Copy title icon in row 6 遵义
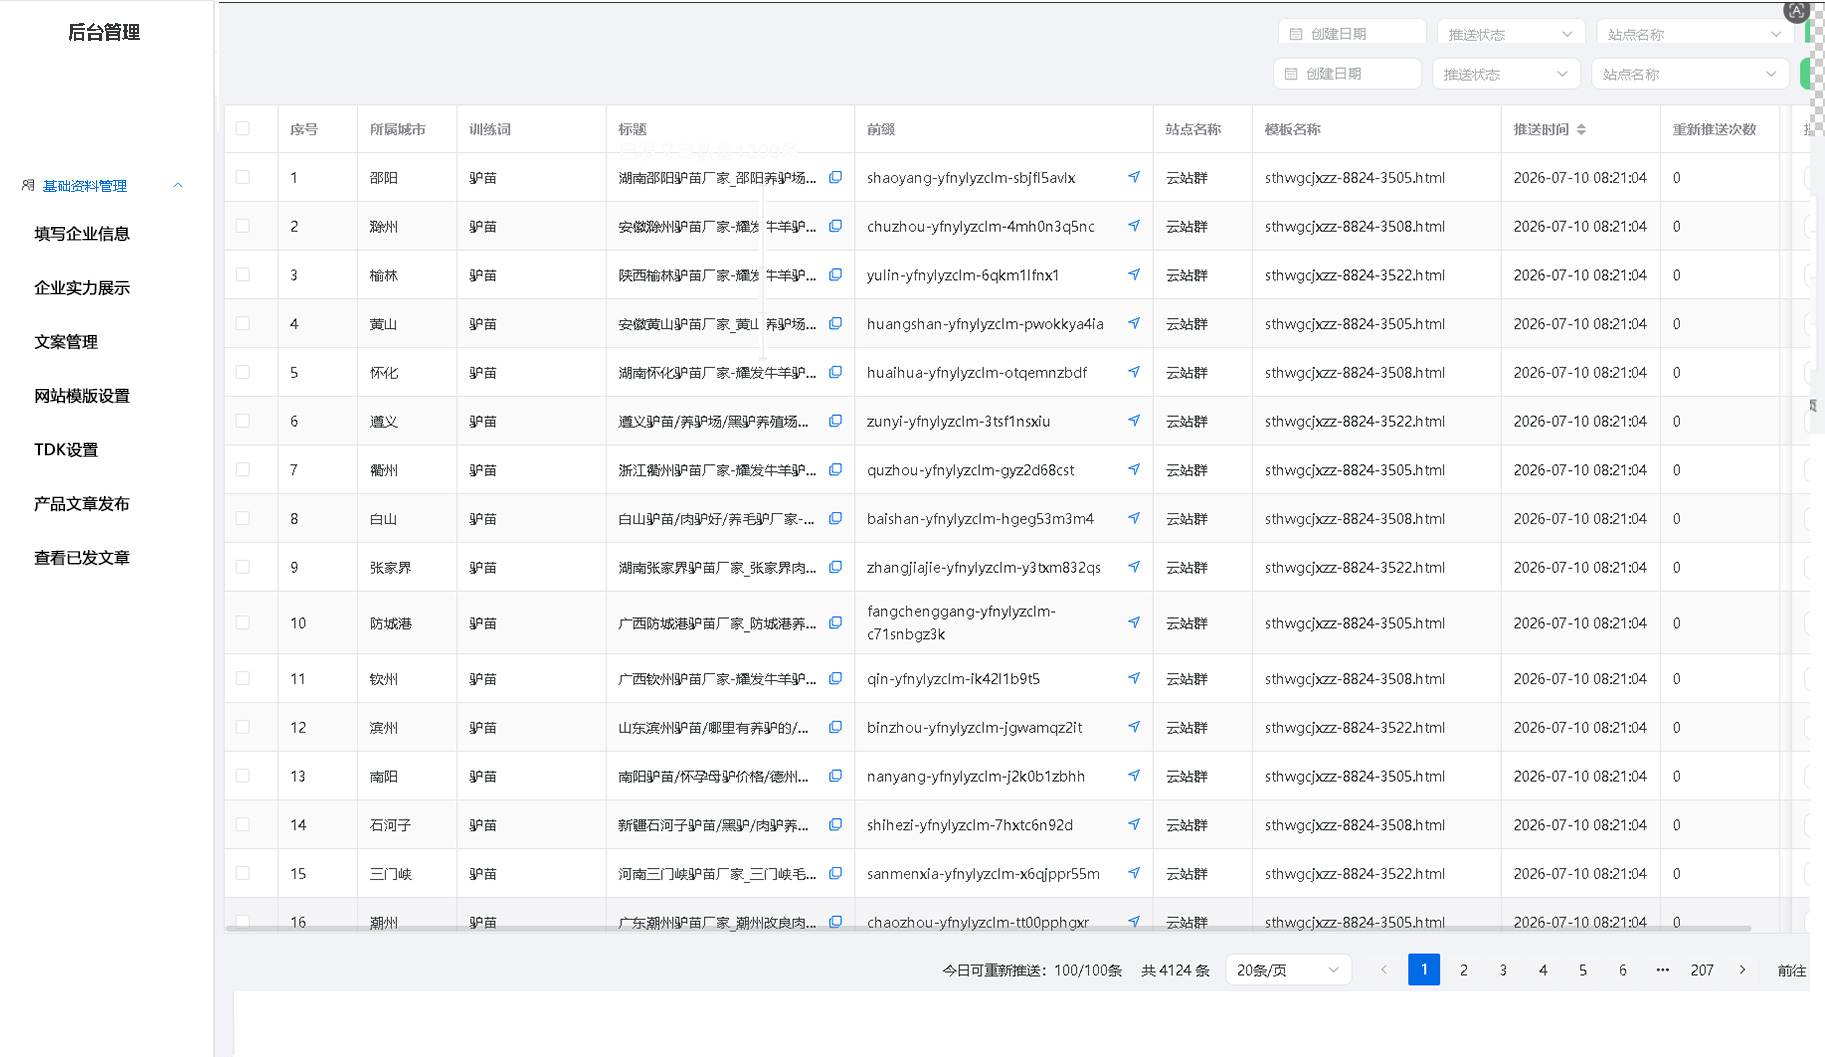Viewport: 1825px width, 1057px height. [x=835, y=421]
